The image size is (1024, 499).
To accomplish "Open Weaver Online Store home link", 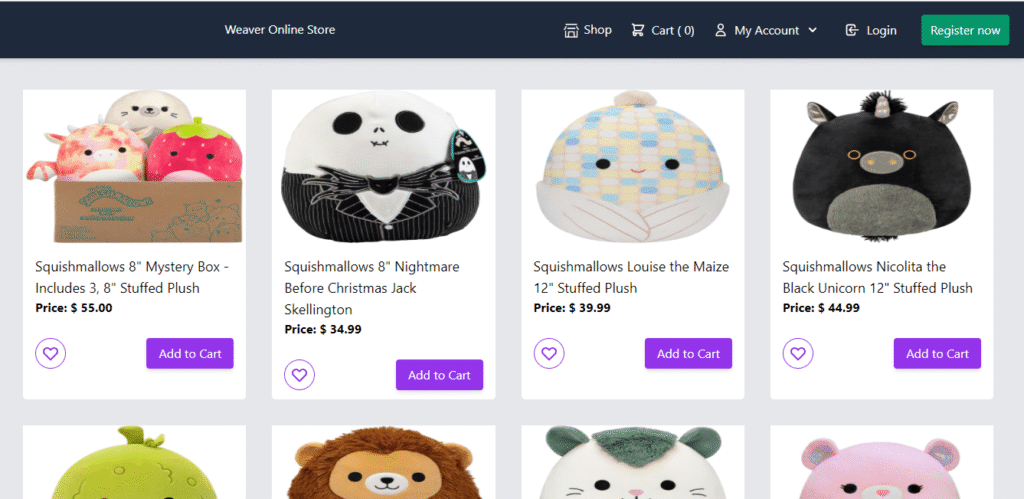I will 280,30.
